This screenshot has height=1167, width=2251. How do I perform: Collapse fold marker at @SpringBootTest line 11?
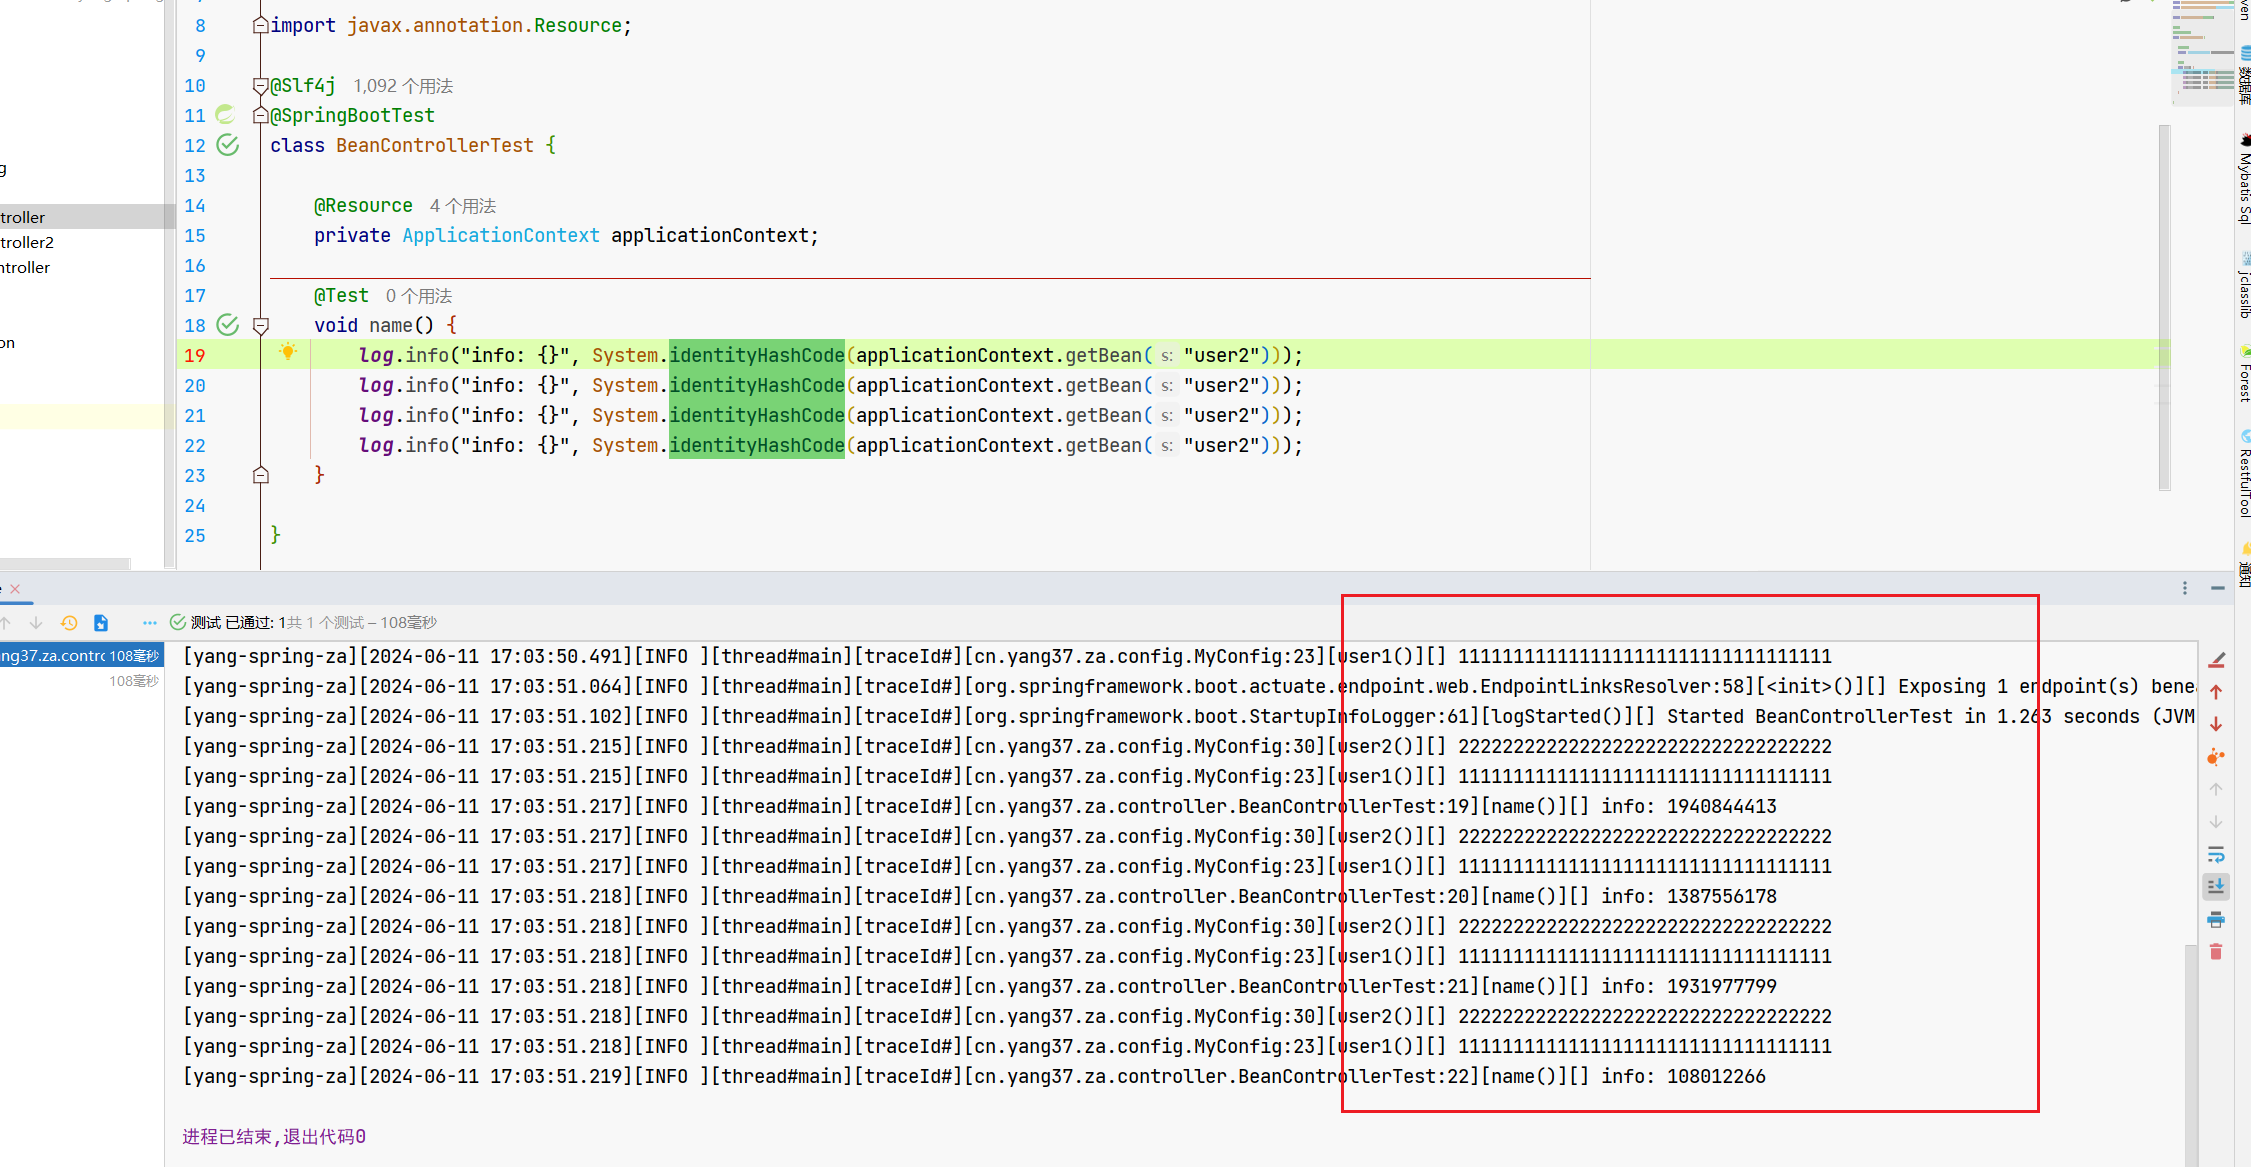click(261, 116)
